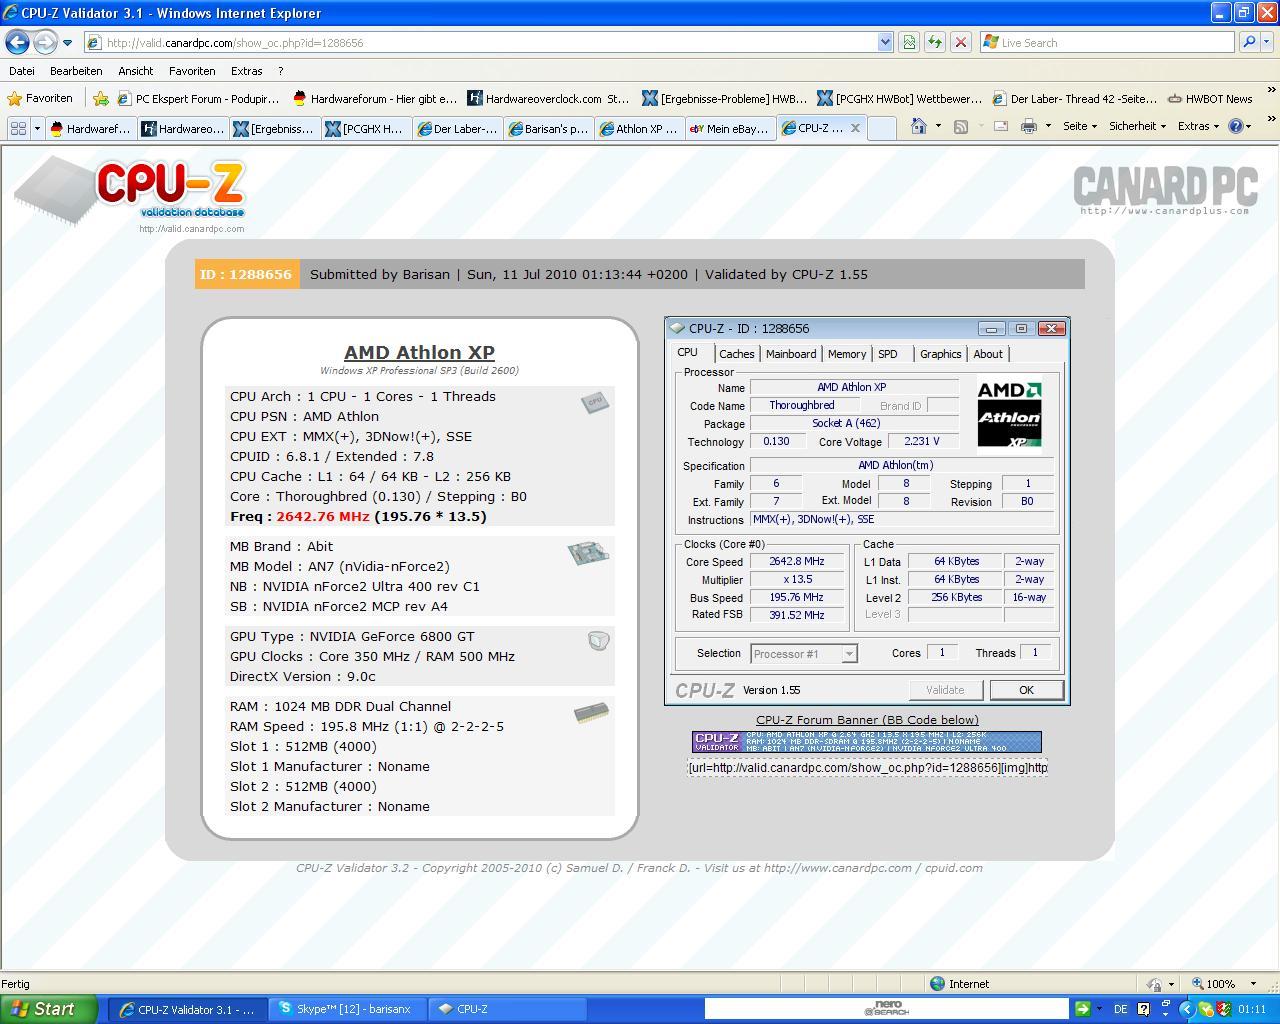Open PCGHX HWBot Wettbewerb favorite link
The image size is (1280, 1024).
tap(899, 98)
